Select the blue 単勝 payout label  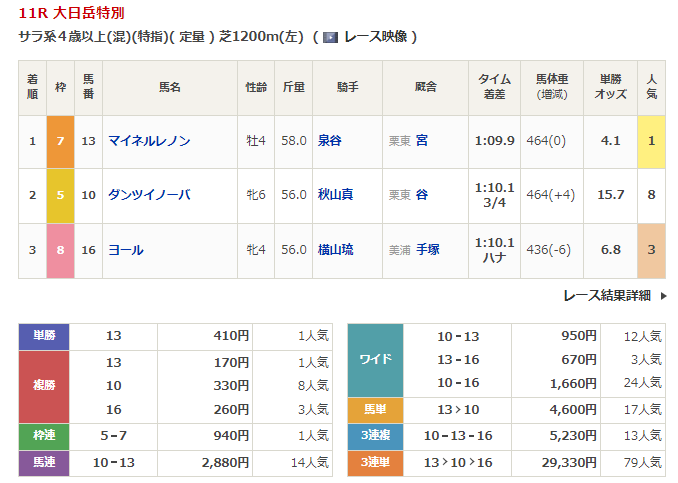click(44, 336)
